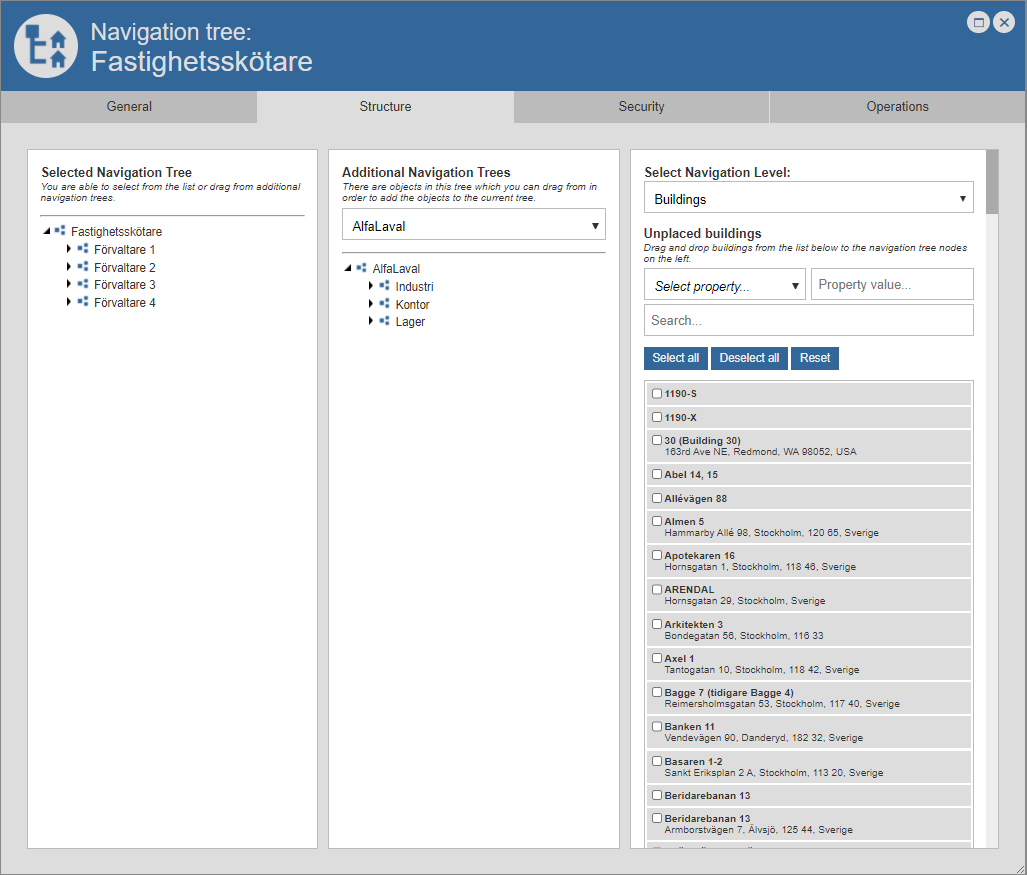This screenshot has width=1027, height=875.
Task: Expand the Förvaltare 3 node
Action: (69, 284)
